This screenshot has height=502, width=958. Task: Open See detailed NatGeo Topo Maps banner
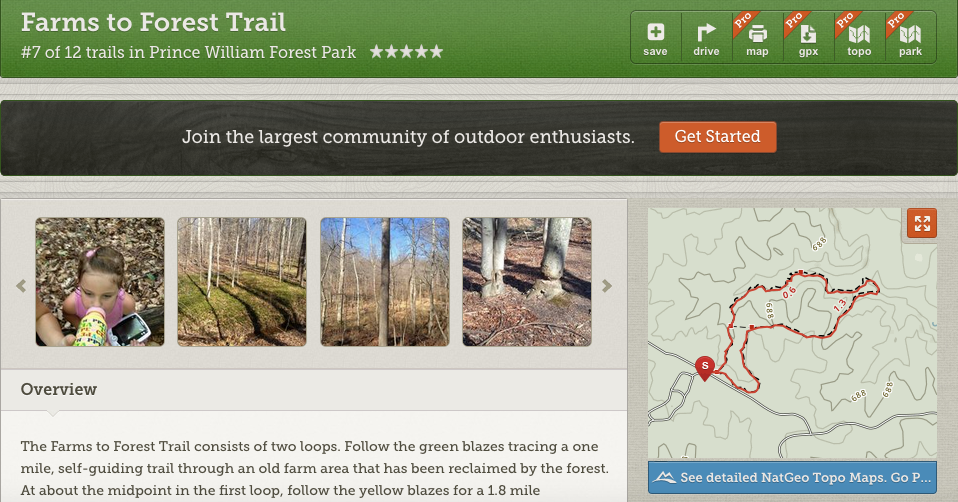point(792,478)
